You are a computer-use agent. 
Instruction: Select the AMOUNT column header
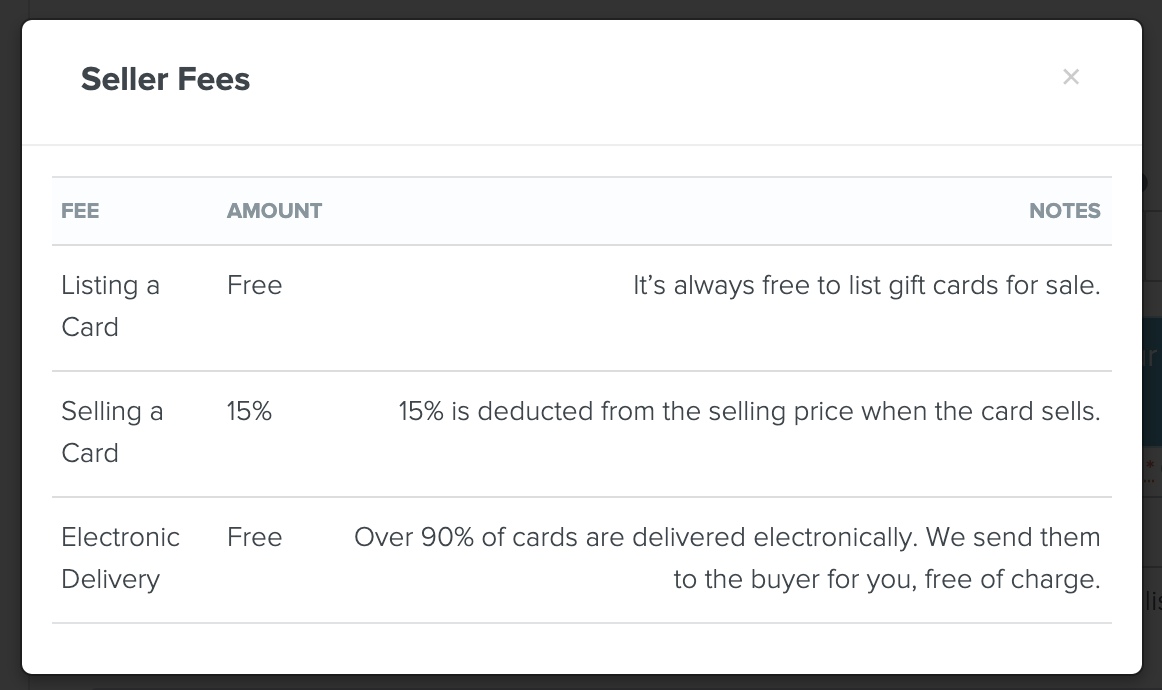coord(274,211)
